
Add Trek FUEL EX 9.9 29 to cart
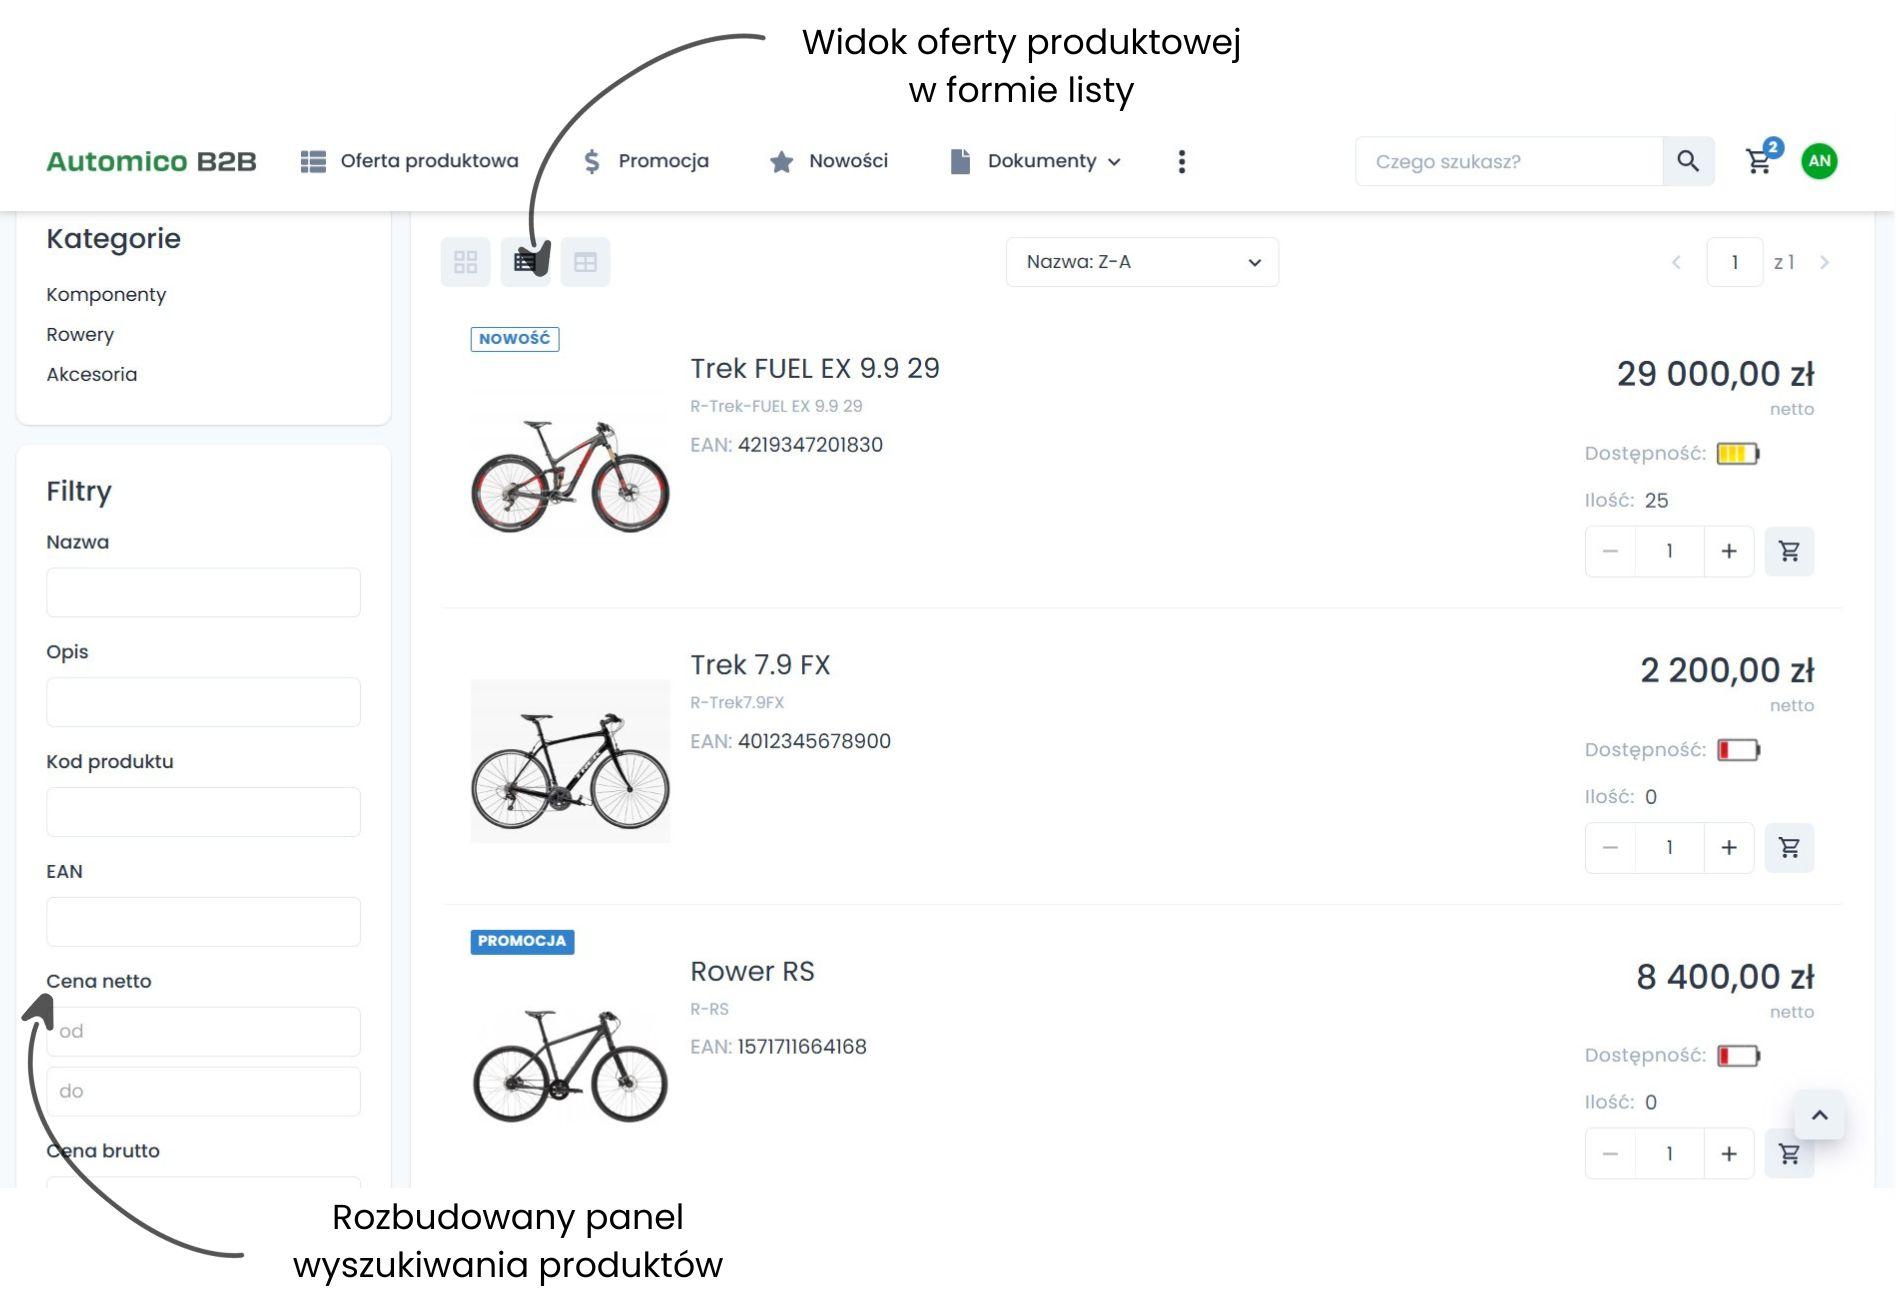(x=1789, y=551)
